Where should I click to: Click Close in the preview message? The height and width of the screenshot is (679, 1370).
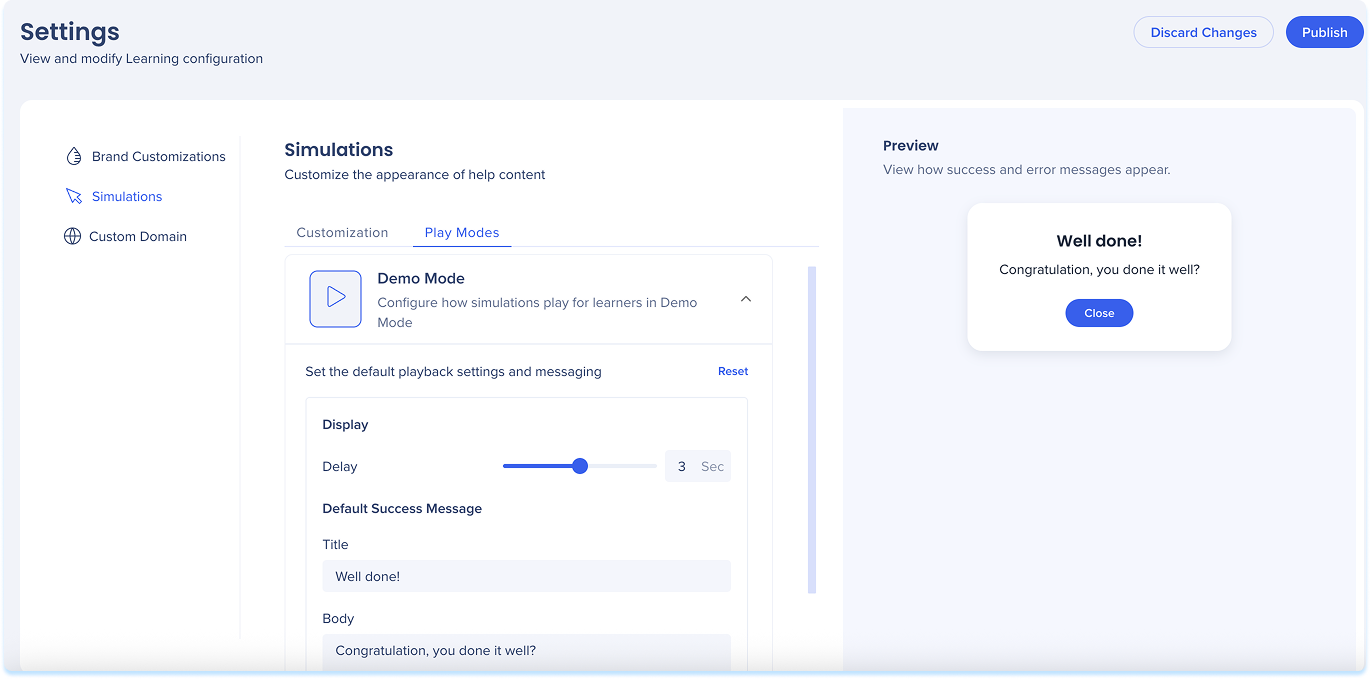(1098, 313)
